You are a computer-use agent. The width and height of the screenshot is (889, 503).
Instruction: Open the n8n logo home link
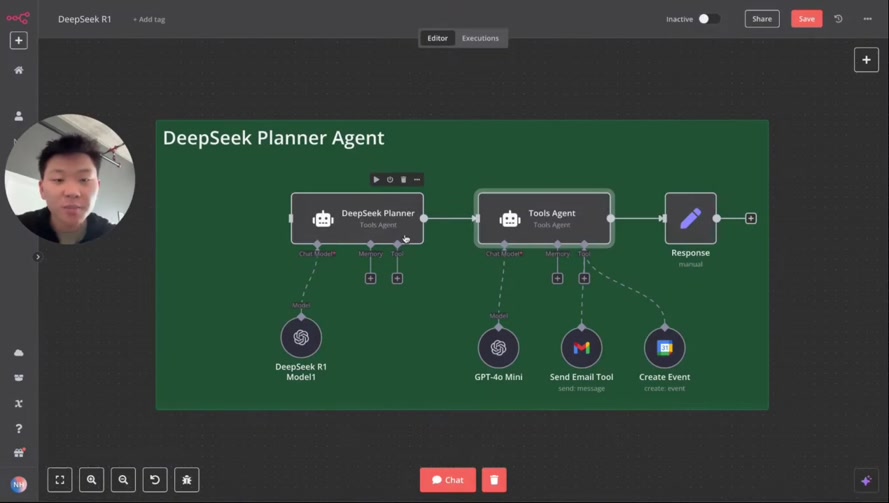pos(18,18)
